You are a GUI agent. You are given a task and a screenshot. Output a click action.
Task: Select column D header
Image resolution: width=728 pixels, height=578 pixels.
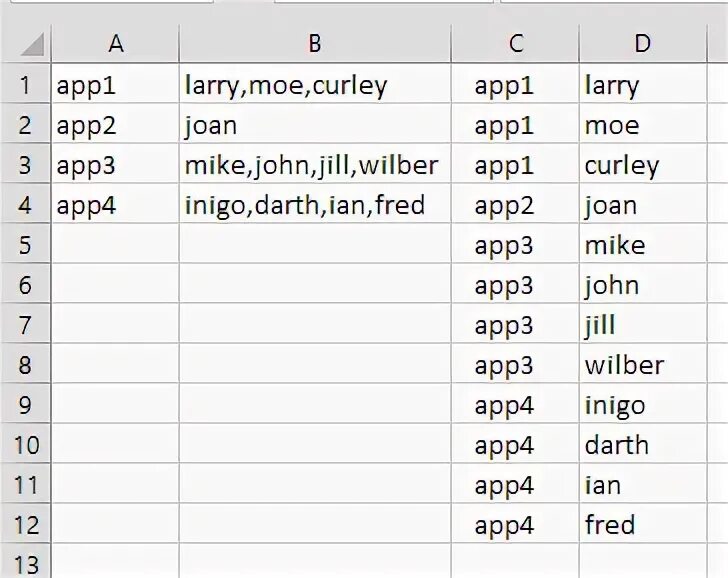click(642, 43)
